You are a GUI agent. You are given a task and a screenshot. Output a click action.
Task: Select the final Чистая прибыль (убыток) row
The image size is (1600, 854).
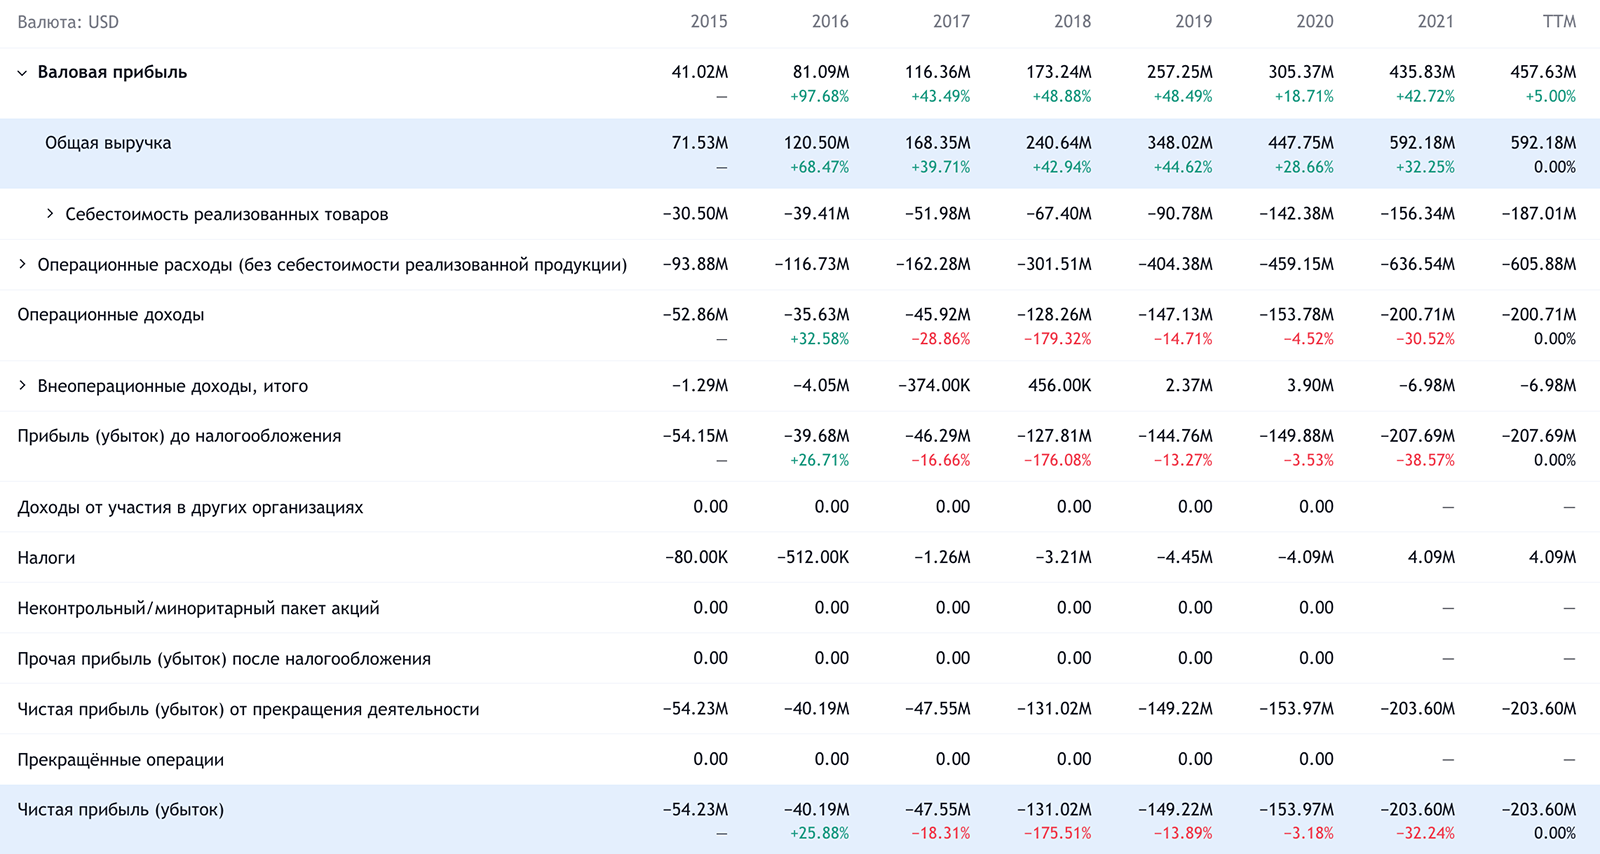click(x=800, y=820)
